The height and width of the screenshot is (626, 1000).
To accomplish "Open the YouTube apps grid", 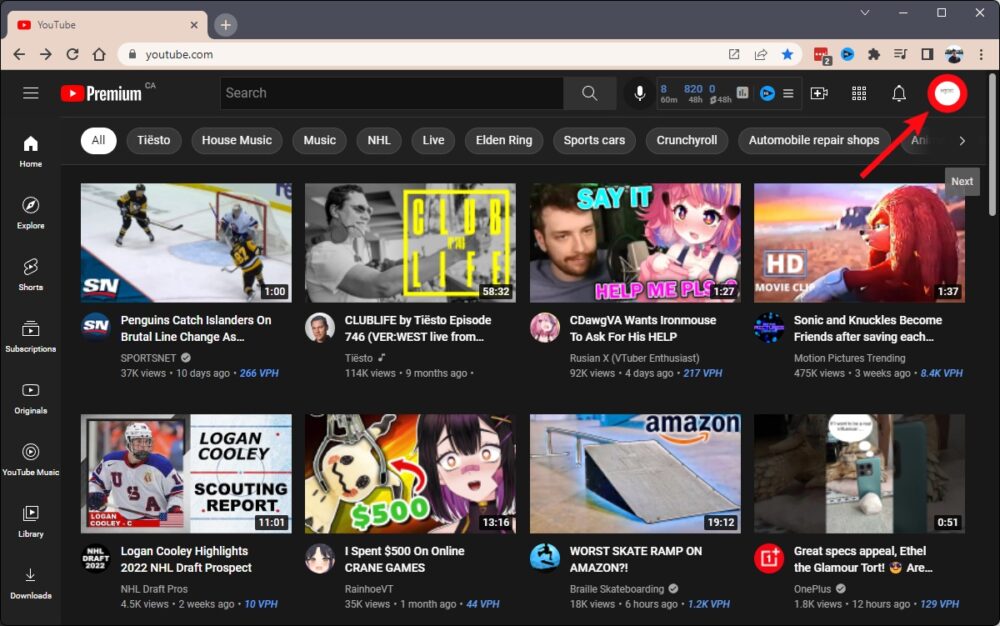I will [859, 93].
